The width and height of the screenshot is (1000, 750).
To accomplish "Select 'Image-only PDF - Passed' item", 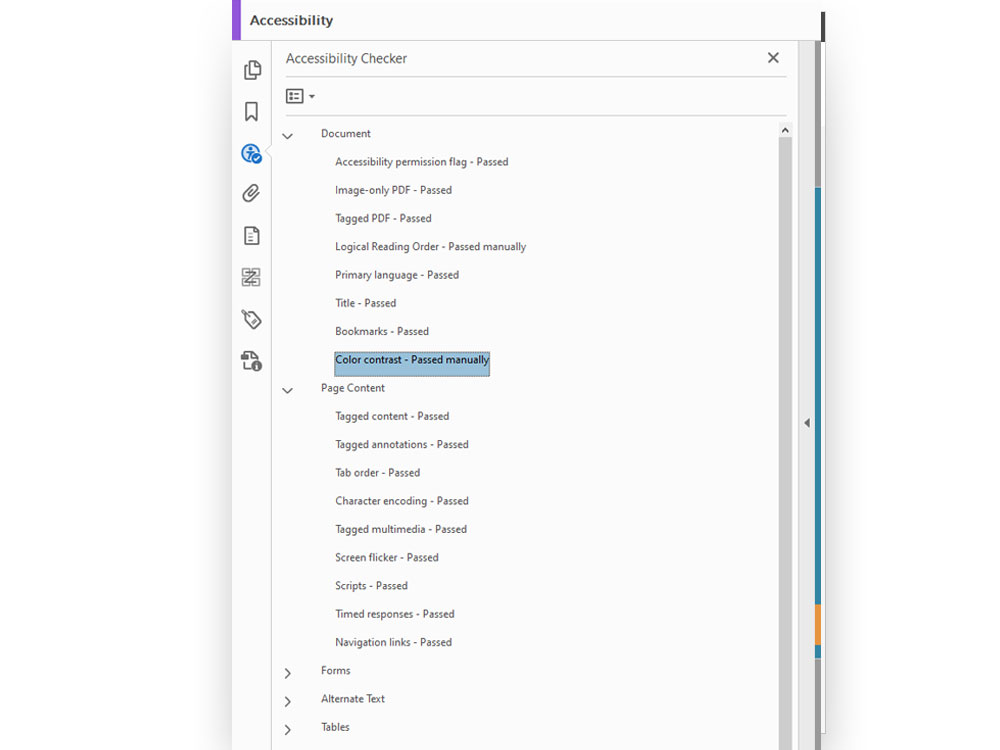I will tap(393, 190).
